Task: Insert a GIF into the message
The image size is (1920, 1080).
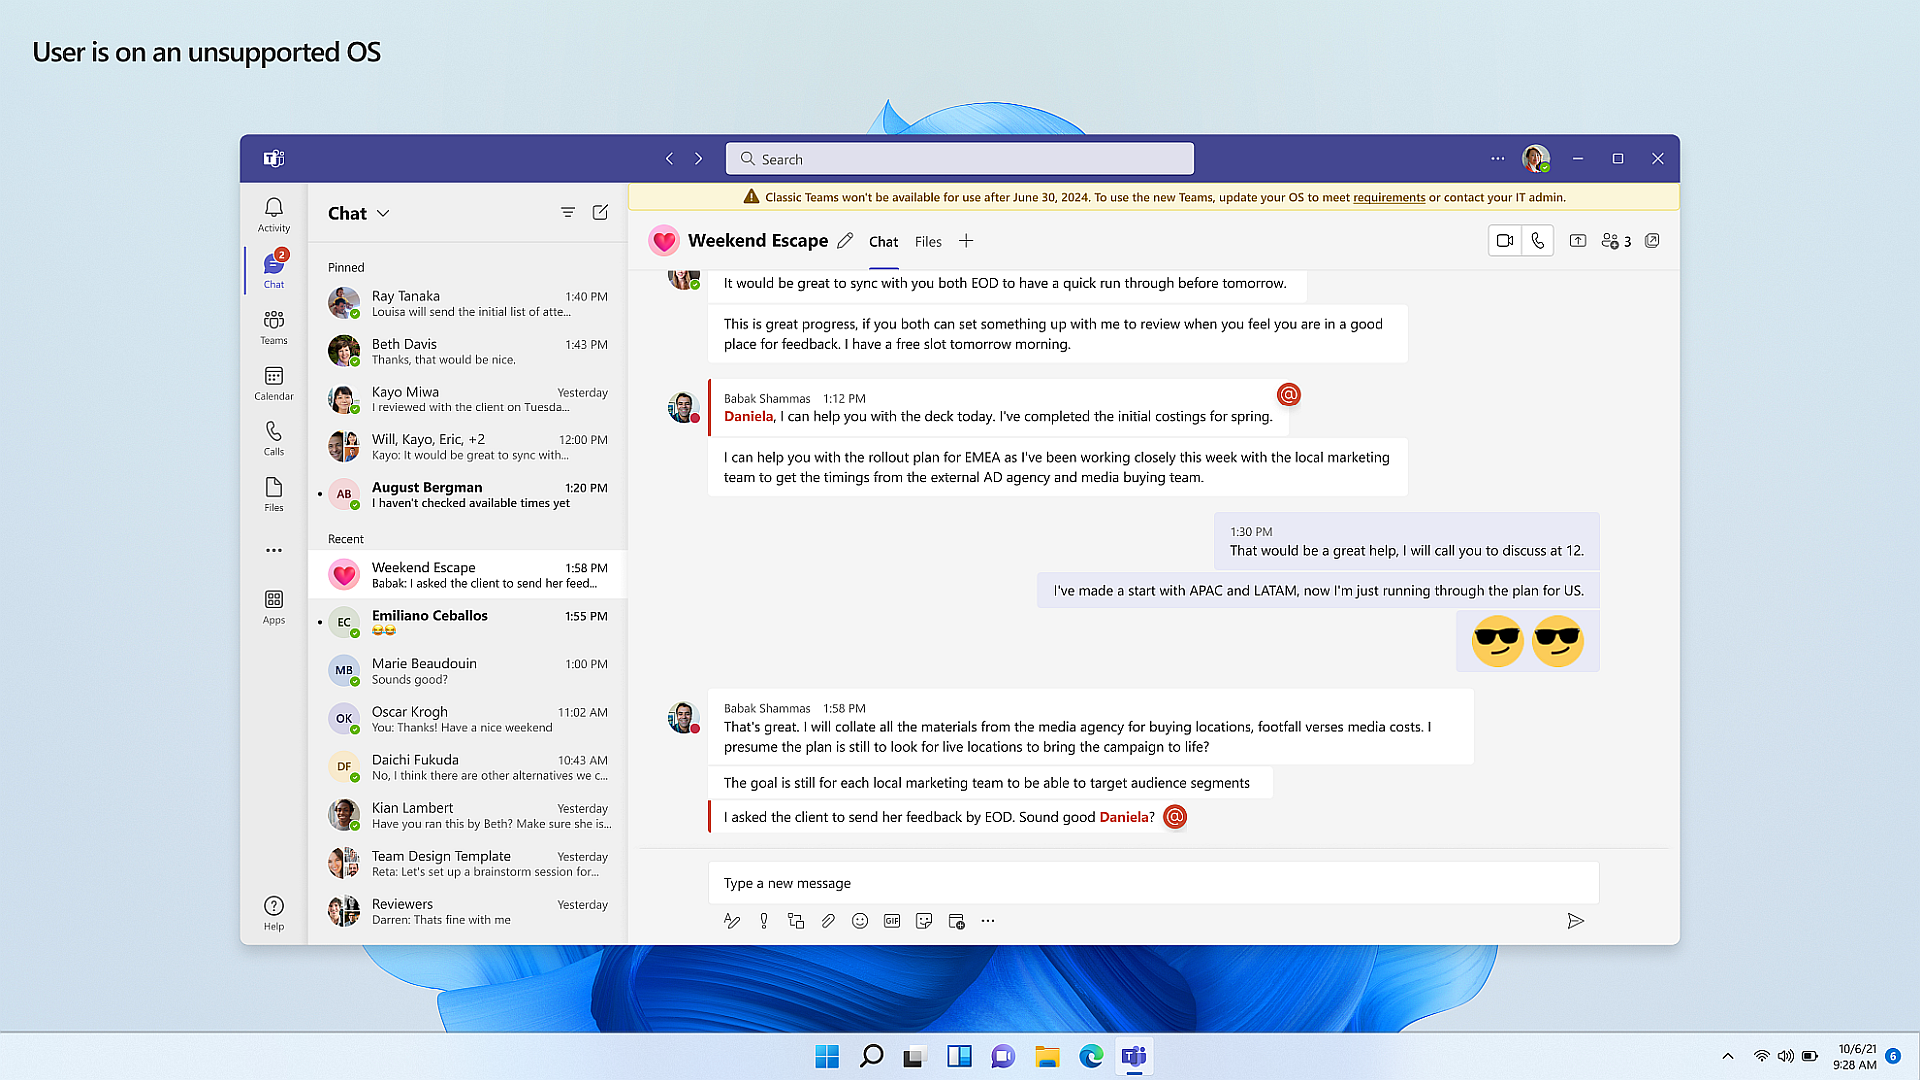Action: click(x=891, y=921)
